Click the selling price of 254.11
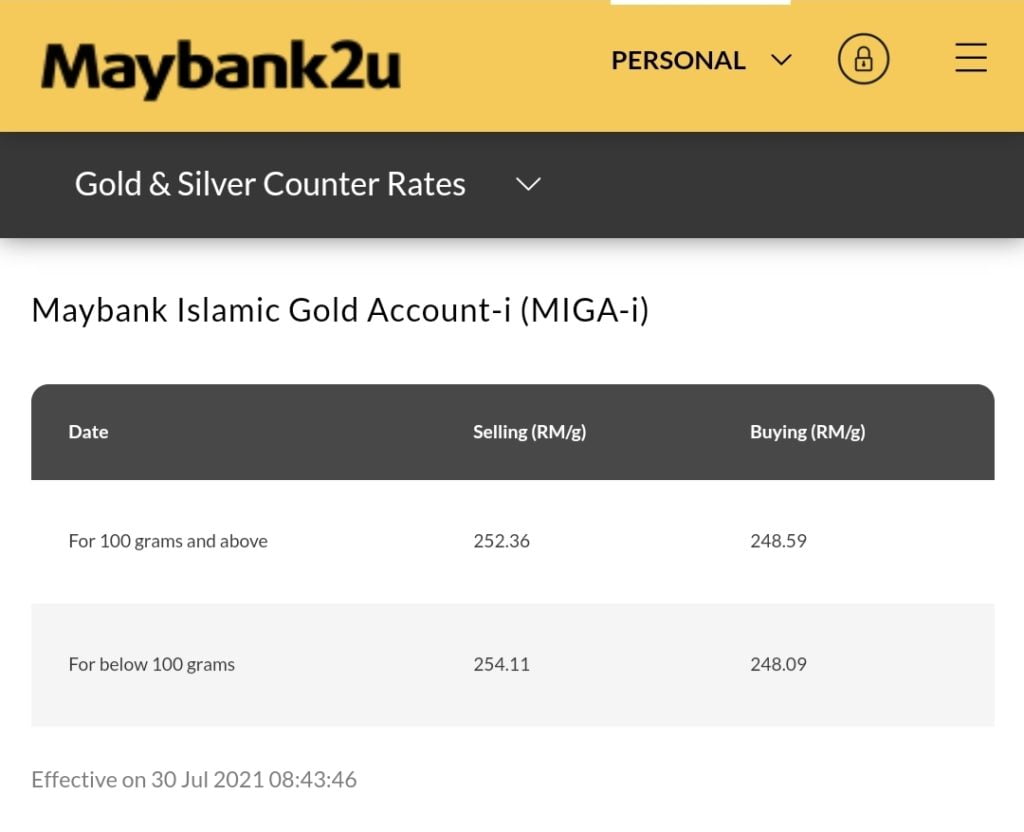The width and height of the screenshot is (1024, 832). 502,664
